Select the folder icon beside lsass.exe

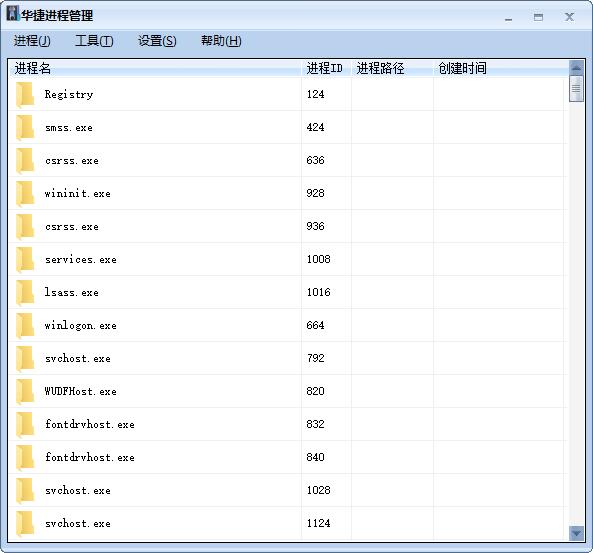tap(25, 292)
